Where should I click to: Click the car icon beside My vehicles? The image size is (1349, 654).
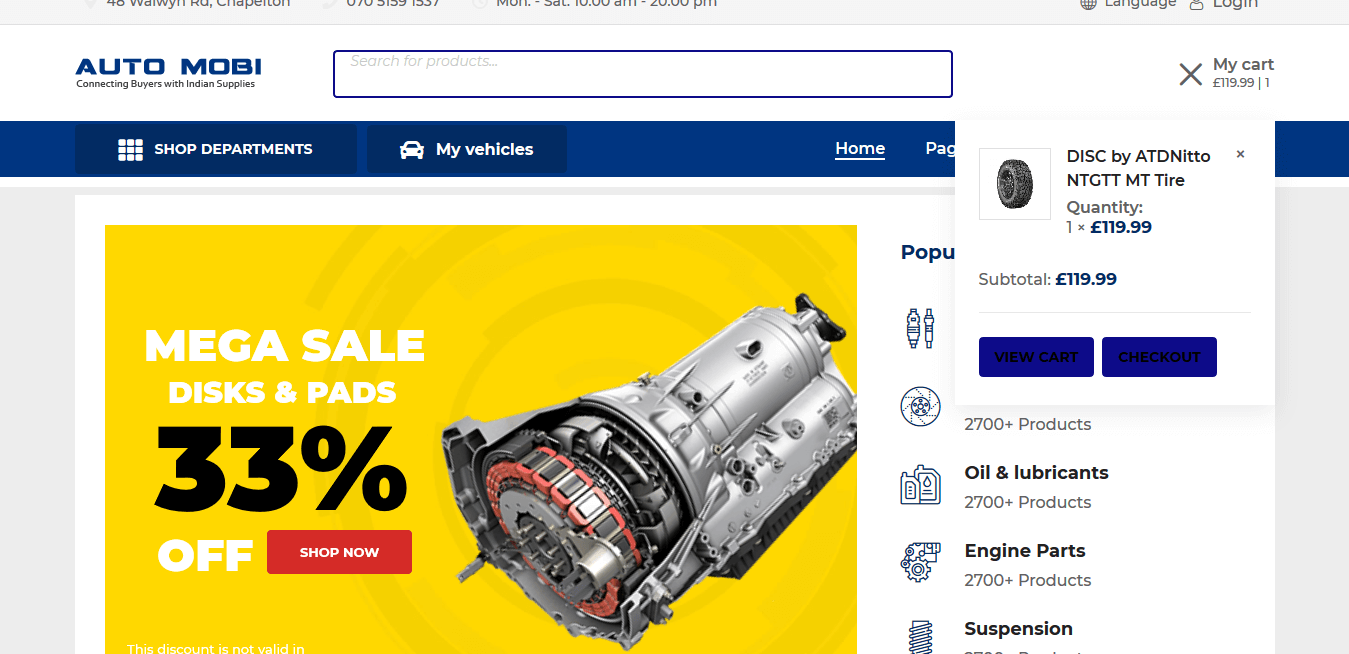tap(411, 149)
